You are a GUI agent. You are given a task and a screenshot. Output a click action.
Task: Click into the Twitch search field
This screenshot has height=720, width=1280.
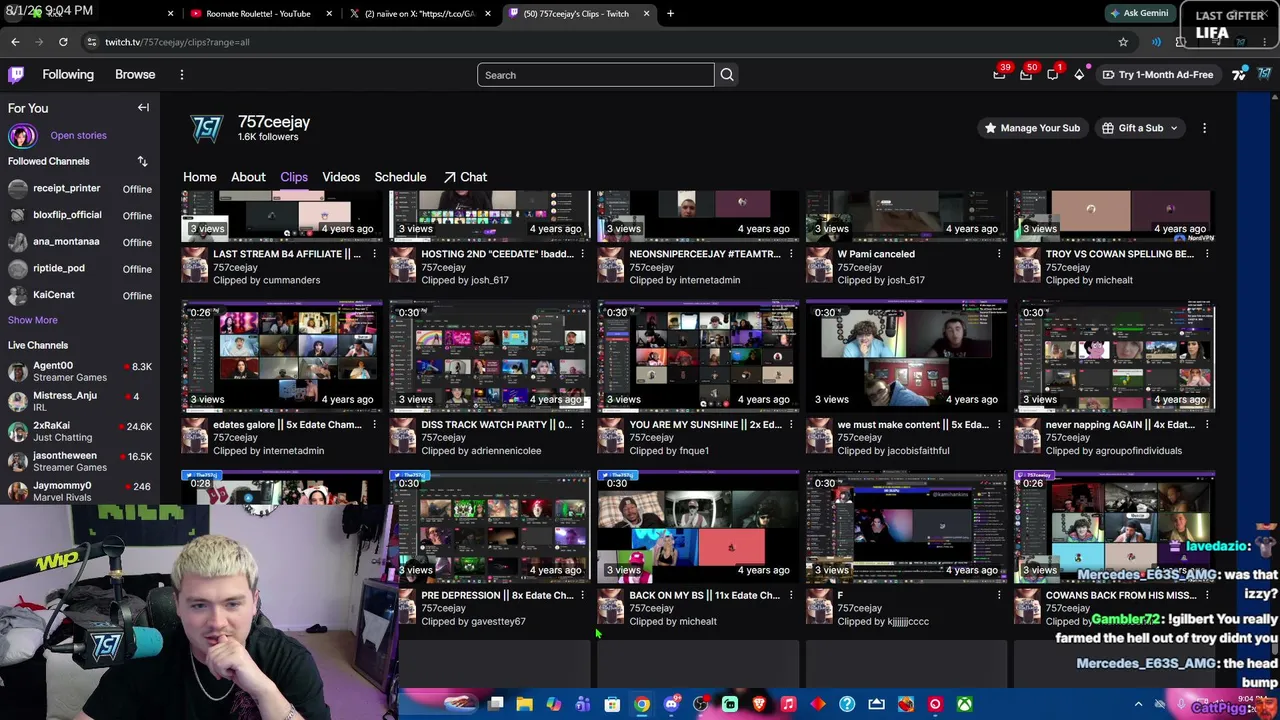[x=595, y=75]
